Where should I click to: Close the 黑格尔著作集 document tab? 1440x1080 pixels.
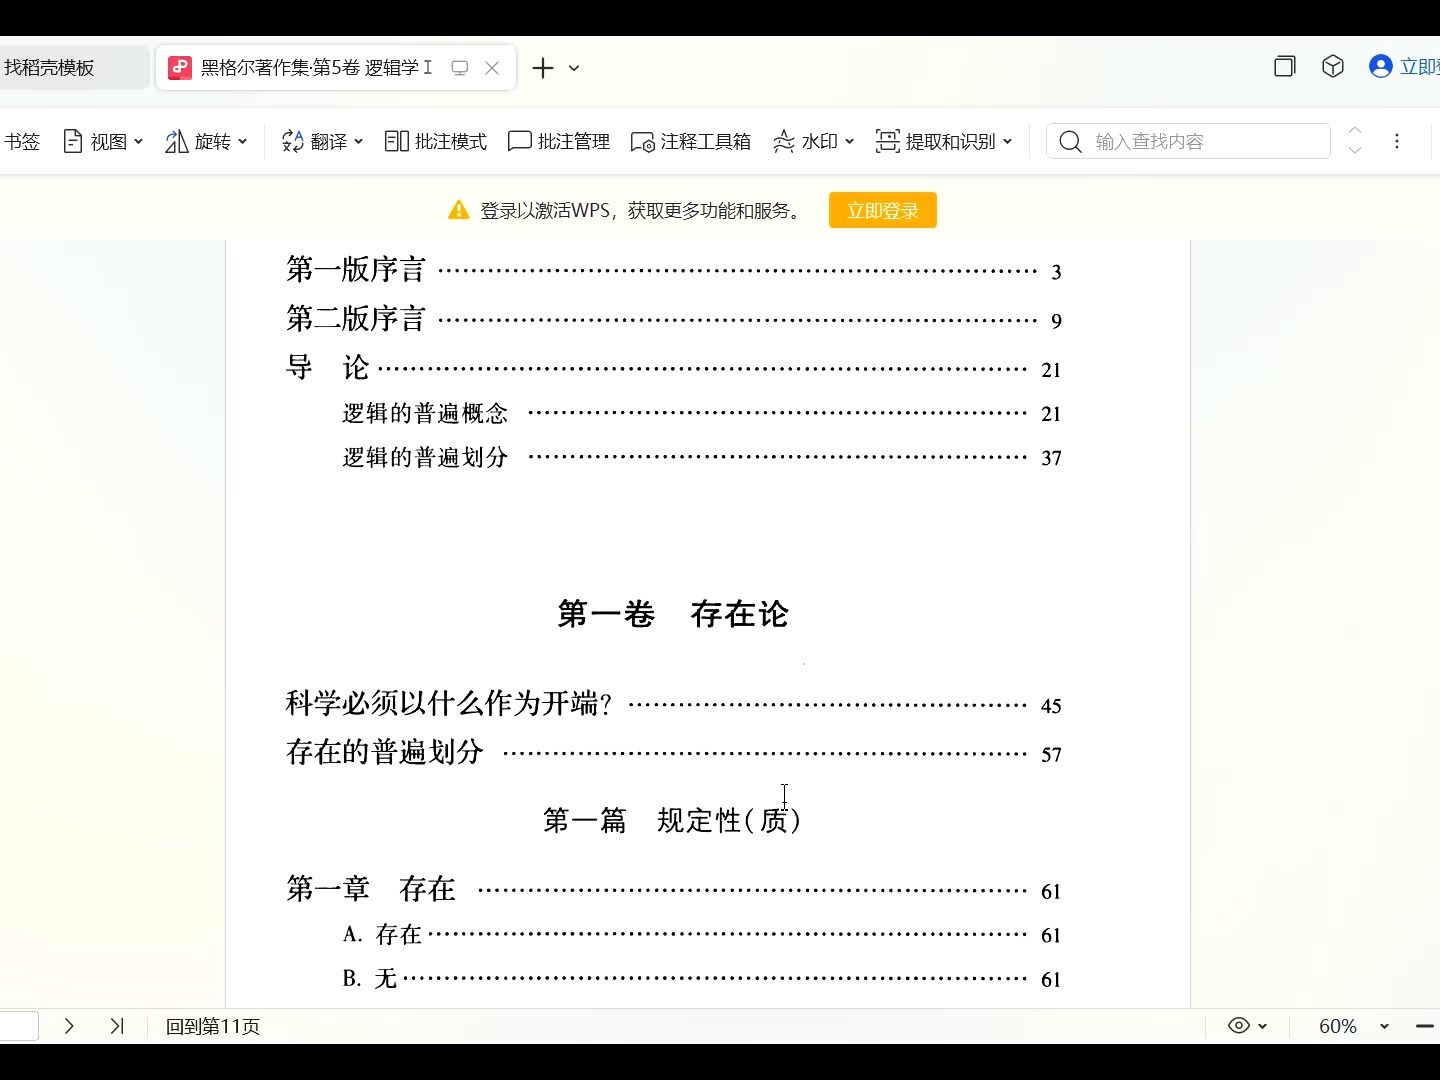pyautogui.click(x=492, y=68)
